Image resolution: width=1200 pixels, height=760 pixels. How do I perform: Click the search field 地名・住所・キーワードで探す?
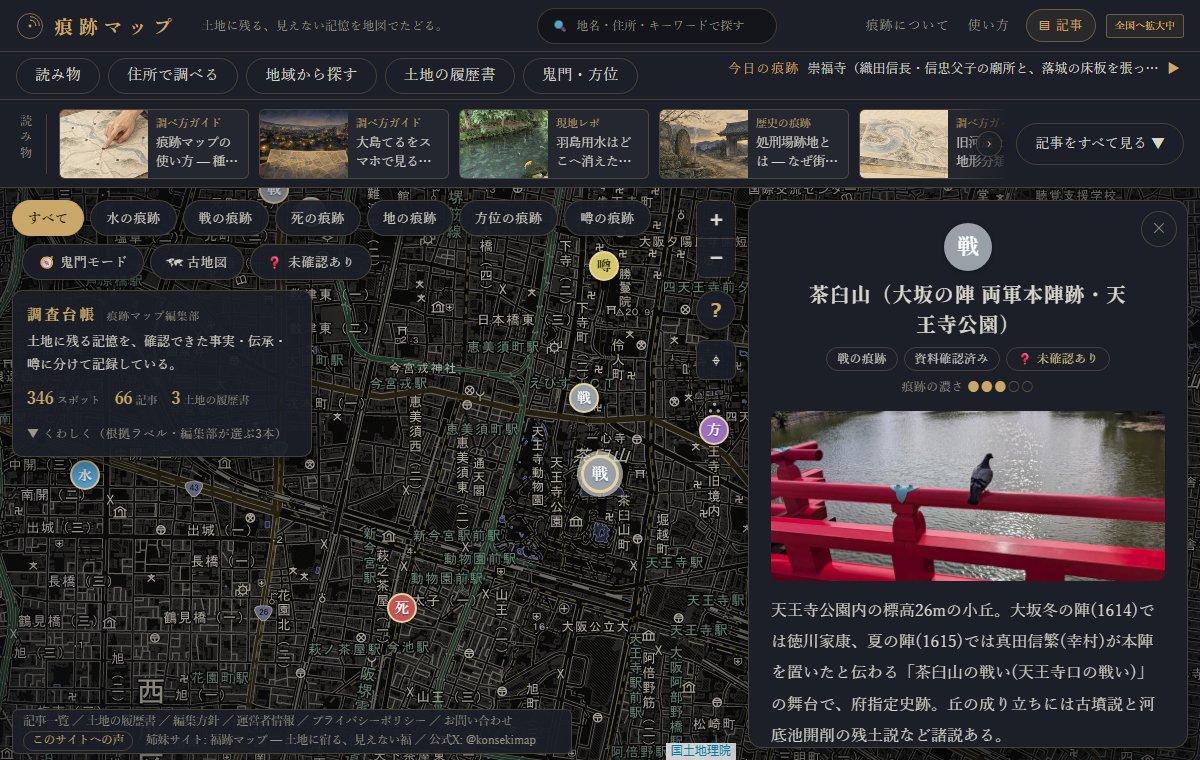[657, 26]
